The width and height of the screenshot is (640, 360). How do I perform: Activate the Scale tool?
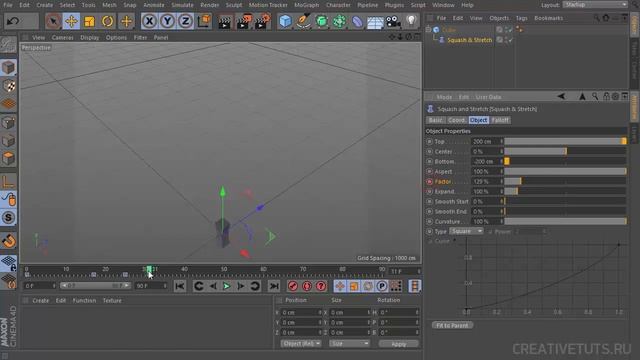point(89,21)
